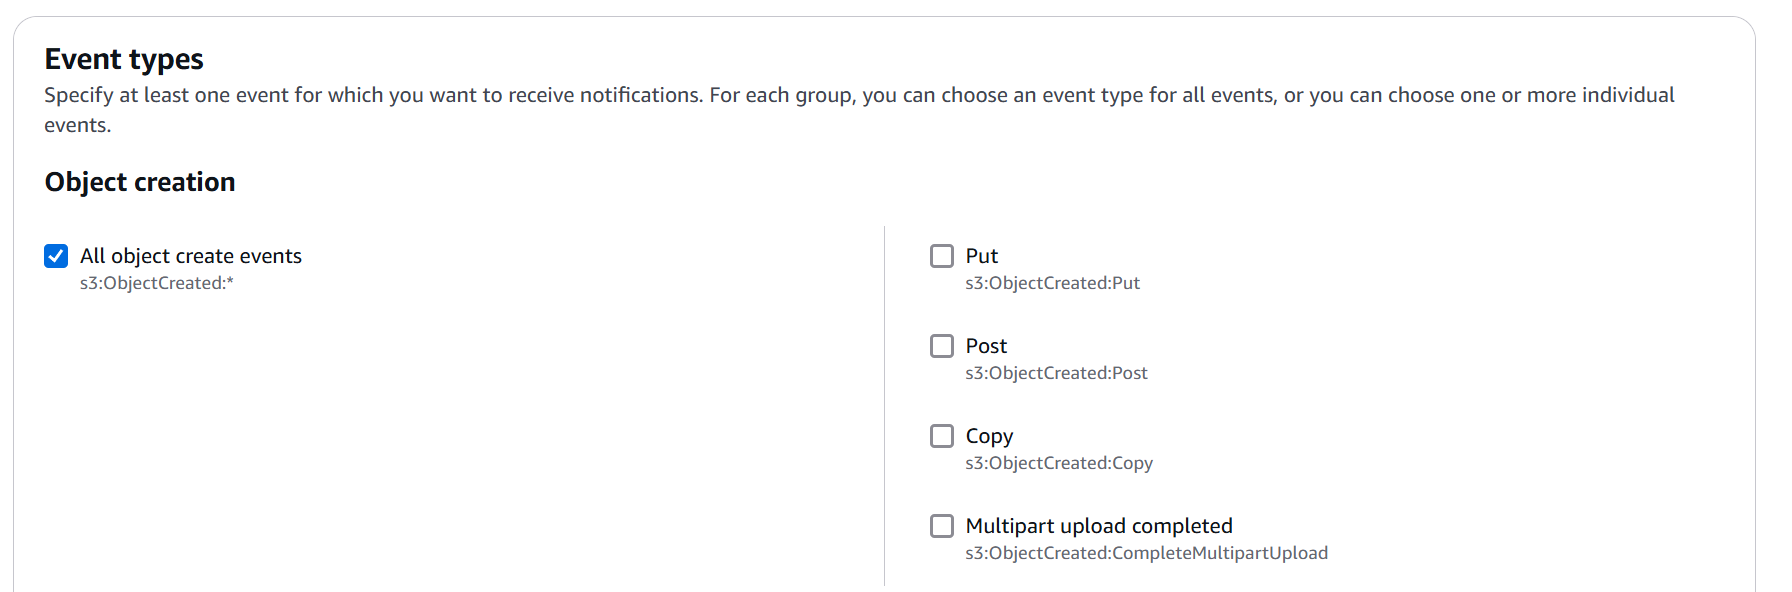Click the Object creation subheading
Screen dimensions: 1792x592
click(x=140, y=182)
